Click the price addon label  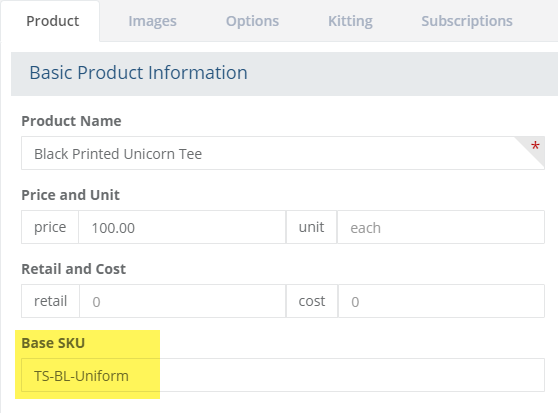(50, 227)
